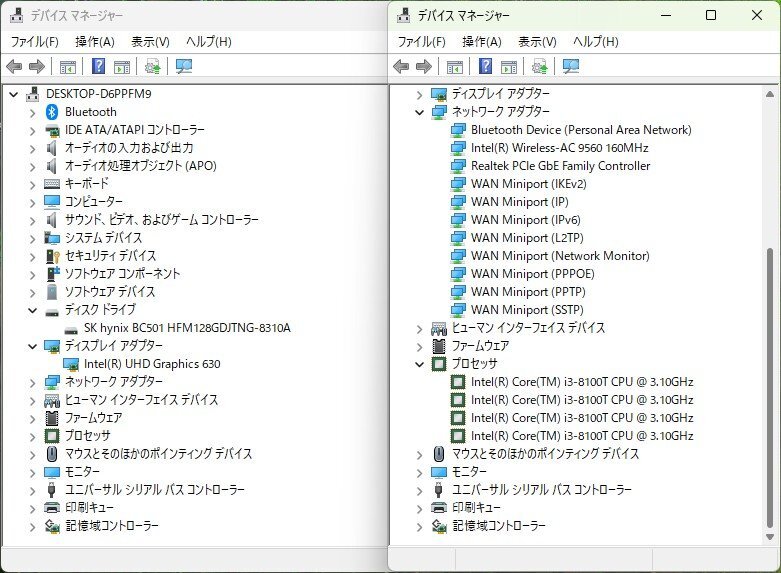Click help question-mark icon in right window

pos(486,66)
